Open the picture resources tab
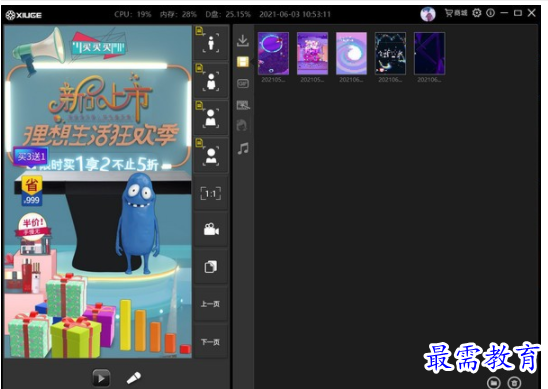The width and height of the screenshot is (548, 389). click(x=243, y=105)
